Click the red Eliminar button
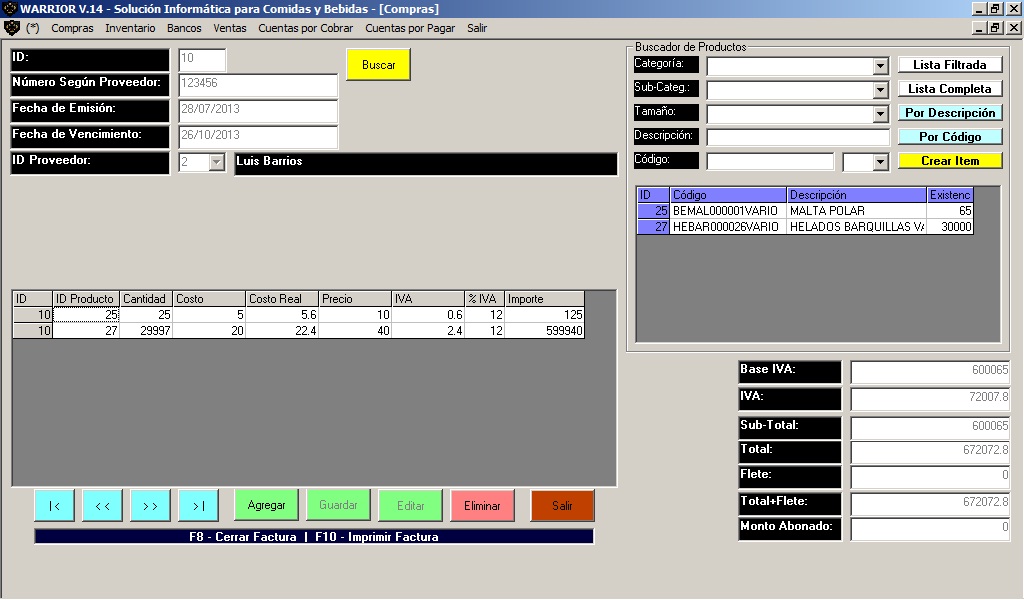 click(x=482, y=506)
